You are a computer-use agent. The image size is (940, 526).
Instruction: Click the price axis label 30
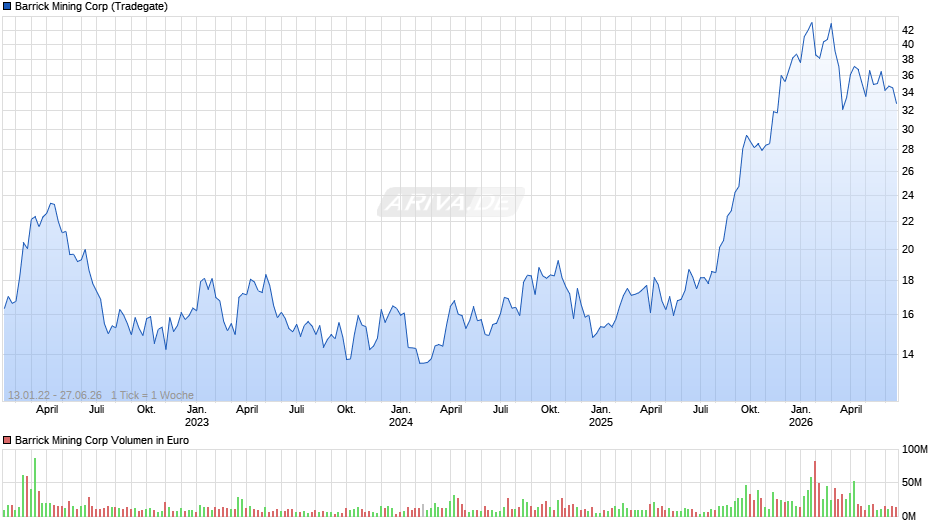(908, 130)
